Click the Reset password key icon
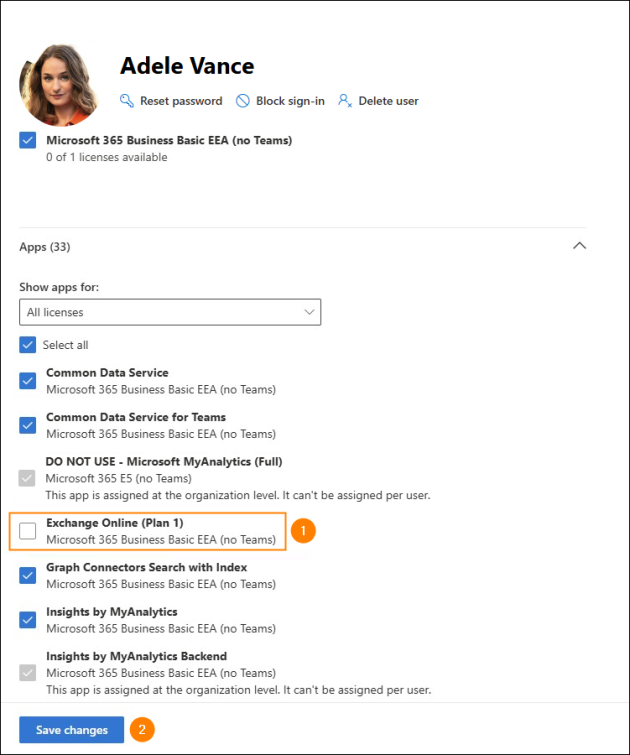Image resolution: width=630 pixels, height=755 pixels. pos(127,101)
